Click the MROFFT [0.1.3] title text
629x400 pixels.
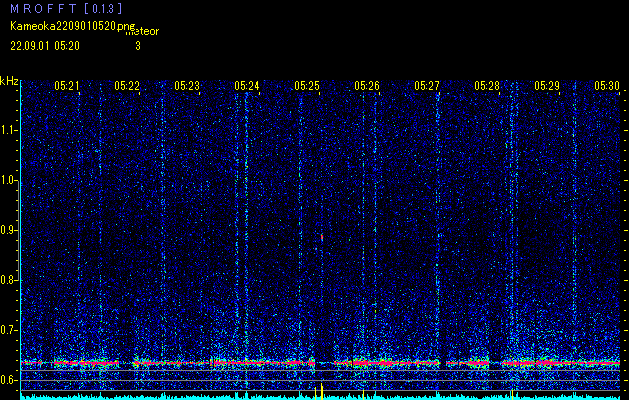66,9
